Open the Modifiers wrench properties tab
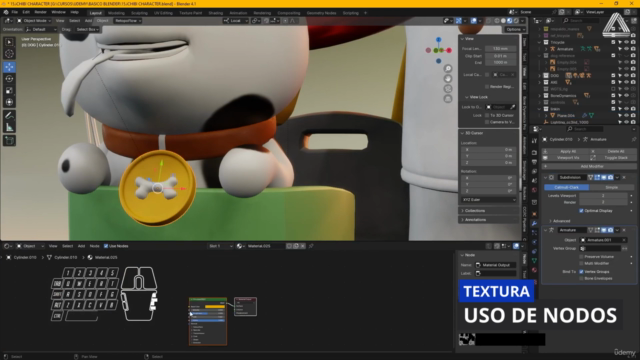The width and height of the screenshot is (640, 360). [x=534, y=223]
